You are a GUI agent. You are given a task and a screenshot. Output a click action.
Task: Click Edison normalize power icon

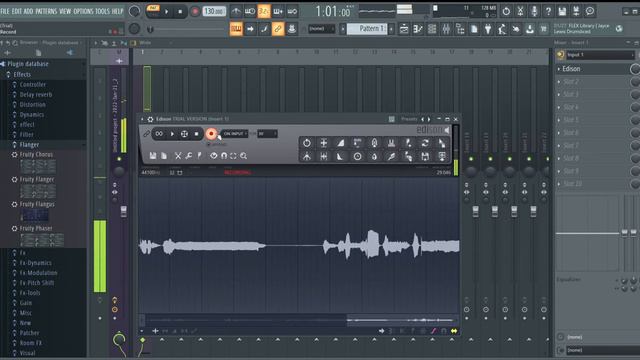(307, 143)
